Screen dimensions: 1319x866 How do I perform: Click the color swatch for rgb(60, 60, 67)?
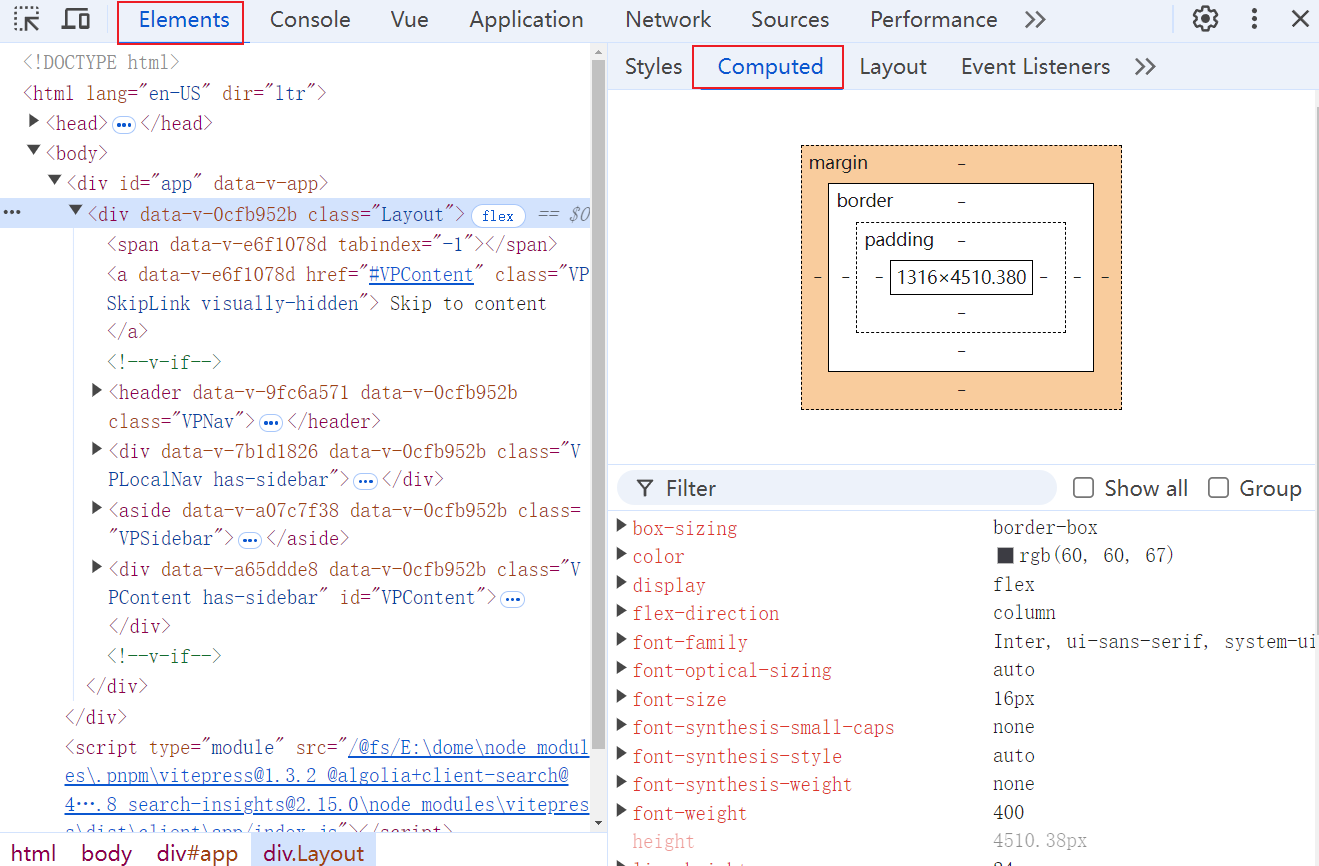[x=1005, y=556]
